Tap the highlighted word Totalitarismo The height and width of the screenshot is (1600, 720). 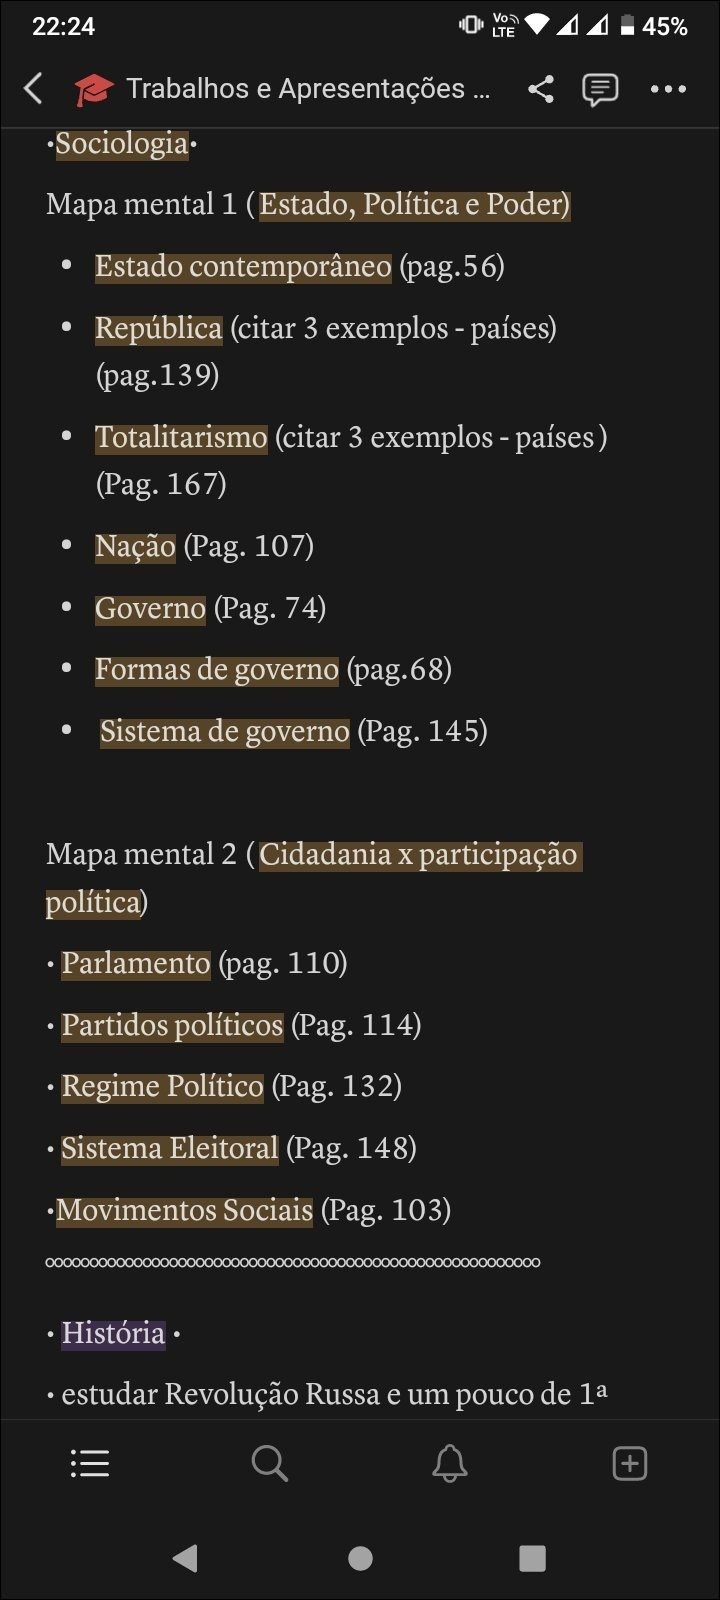(181, 438)
